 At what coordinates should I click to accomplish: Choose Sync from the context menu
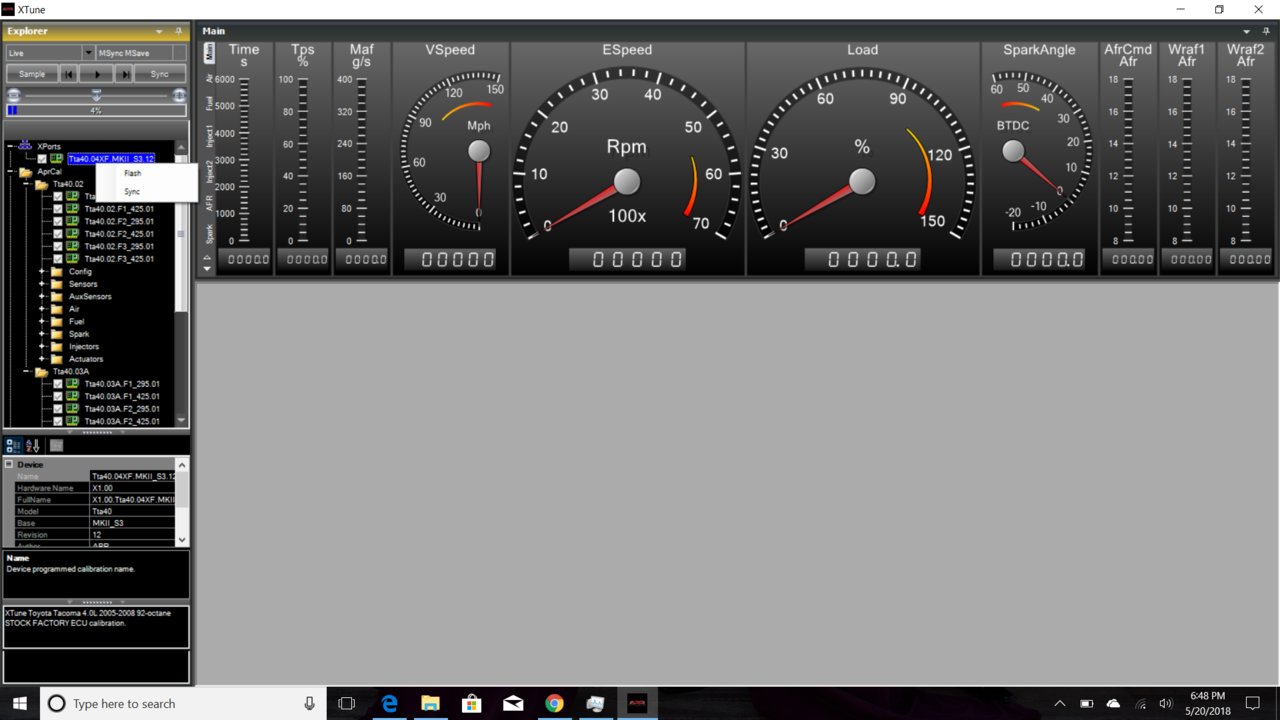pos(146,191)
